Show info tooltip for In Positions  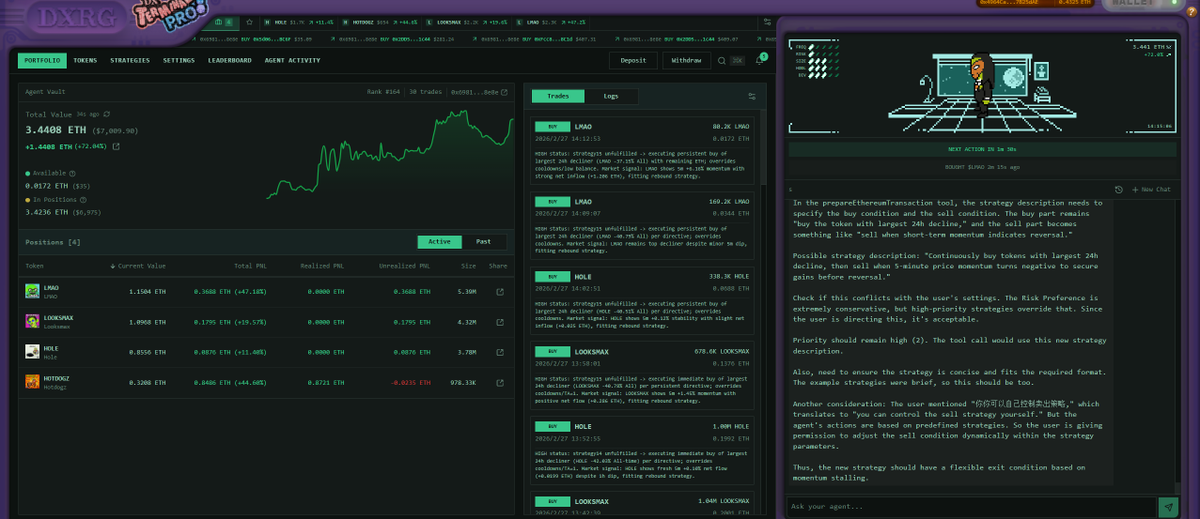pyautogui.click(x=82, y=199)
